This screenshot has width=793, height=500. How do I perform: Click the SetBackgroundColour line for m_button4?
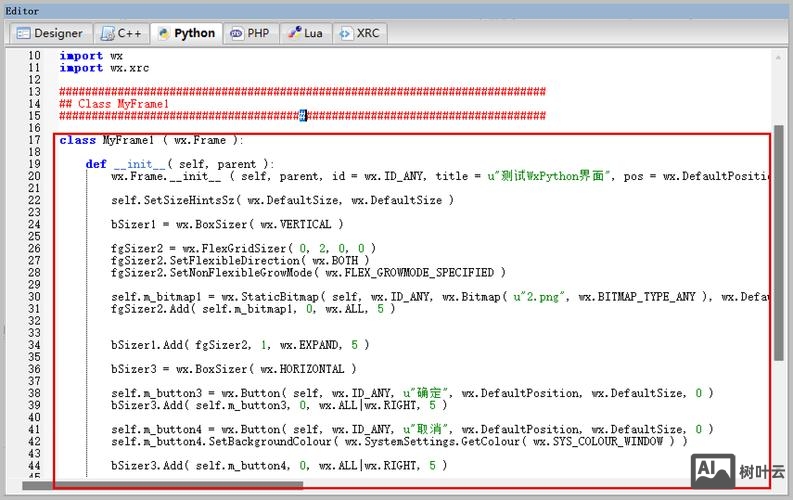[400, 441]
